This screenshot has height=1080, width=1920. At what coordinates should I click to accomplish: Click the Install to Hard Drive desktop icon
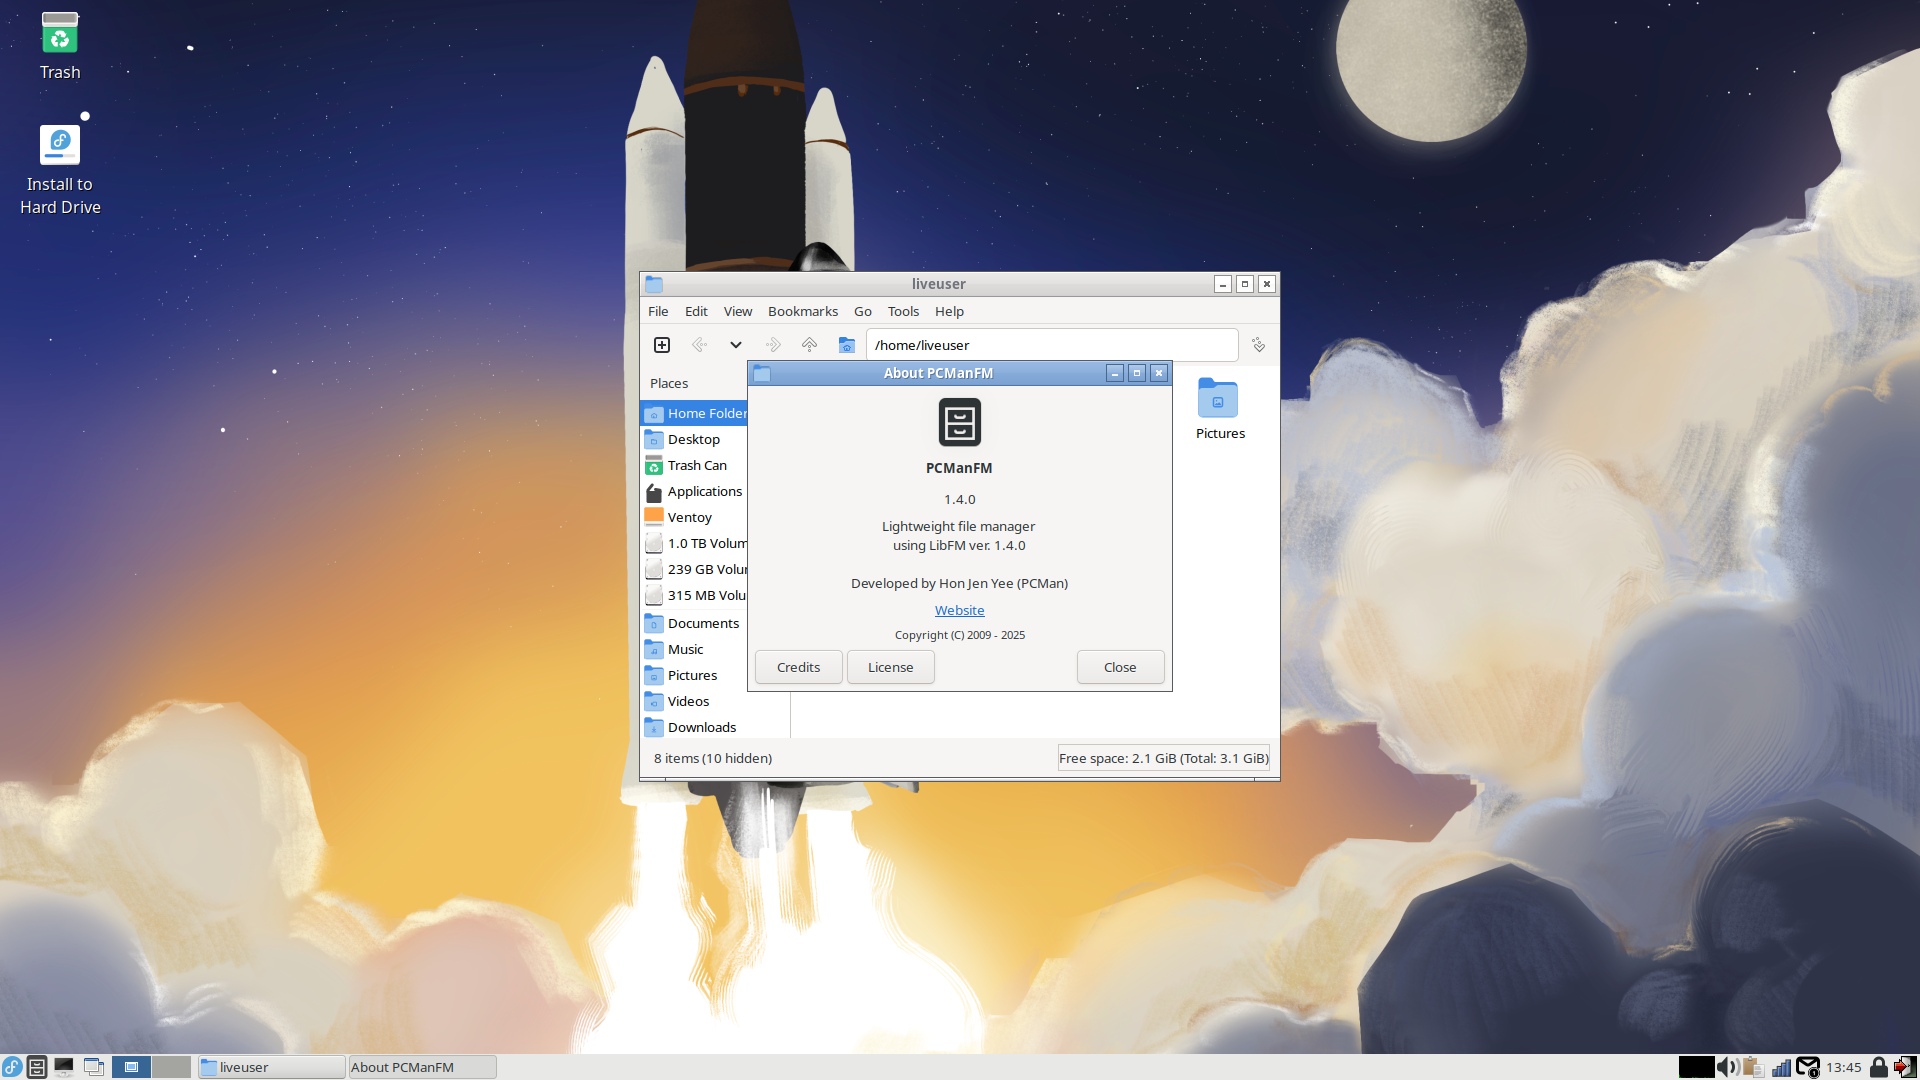coord(60,146)
